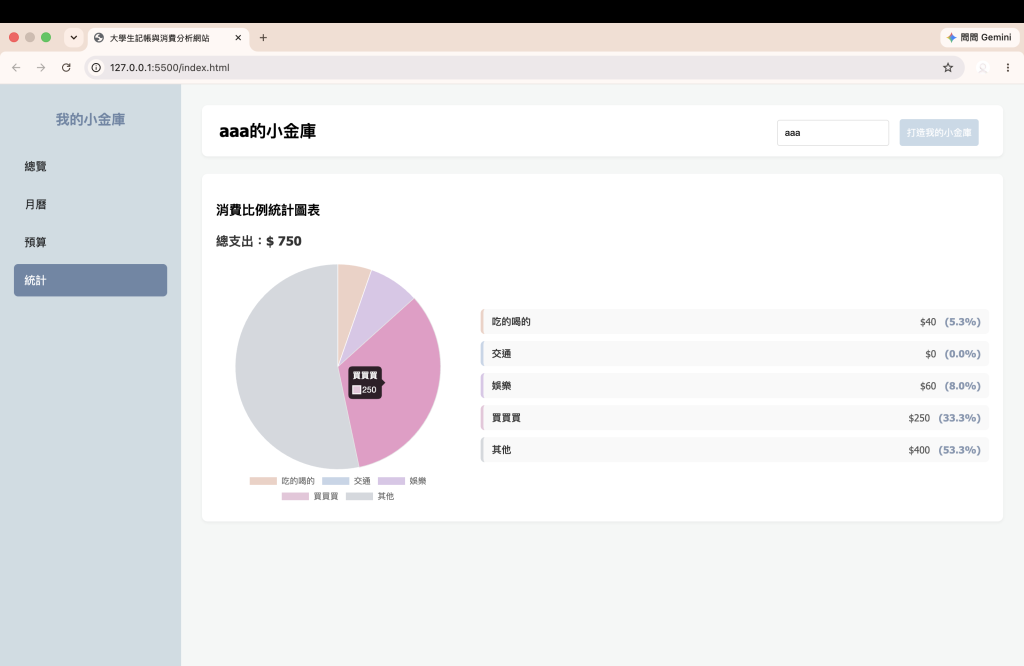The width and height of the screenshot is (1024, 666).
Task: Select the 大學生記帳與消費分析網站 browser tab
Action: pyautogui.click(x=167, y=38)
